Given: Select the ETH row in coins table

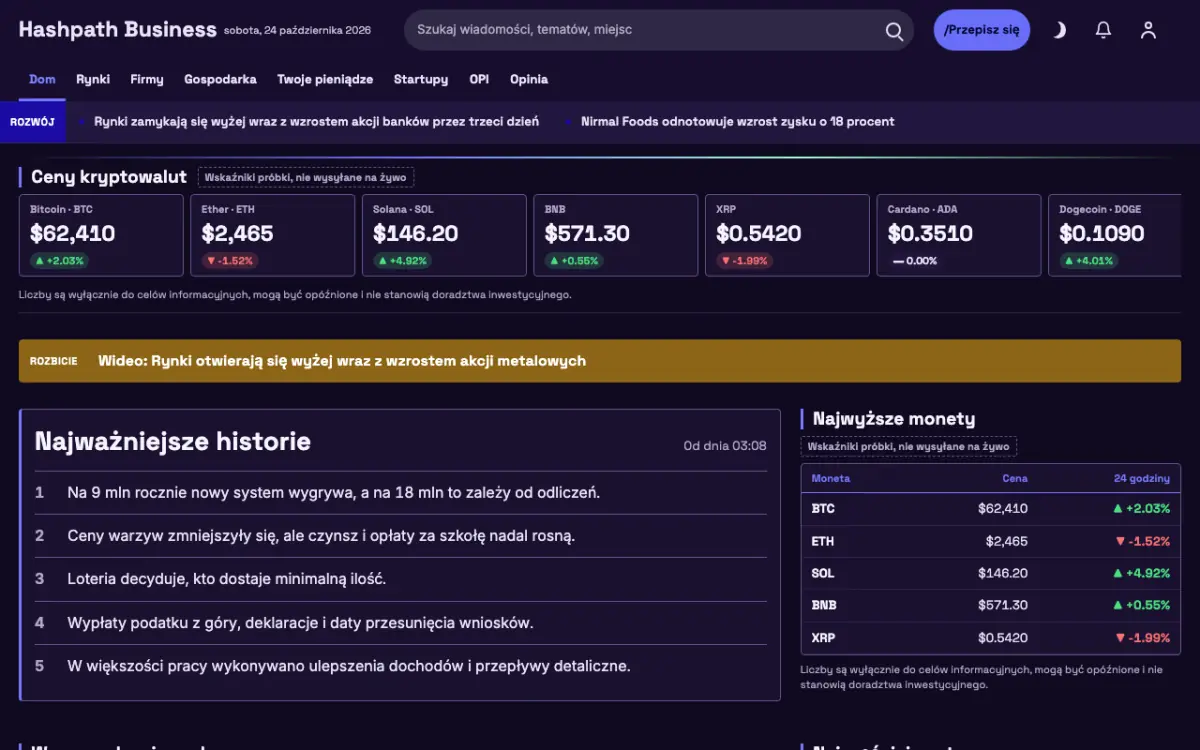Looking at the screenshot, I should (x=991, y=541).
